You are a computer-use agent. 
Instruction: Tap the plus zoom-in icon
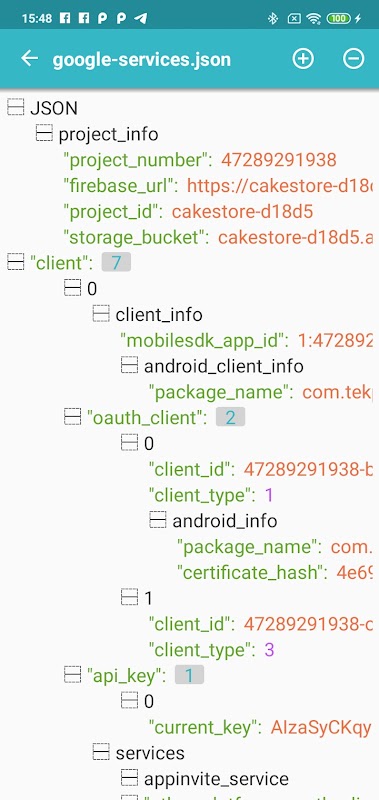302,59
